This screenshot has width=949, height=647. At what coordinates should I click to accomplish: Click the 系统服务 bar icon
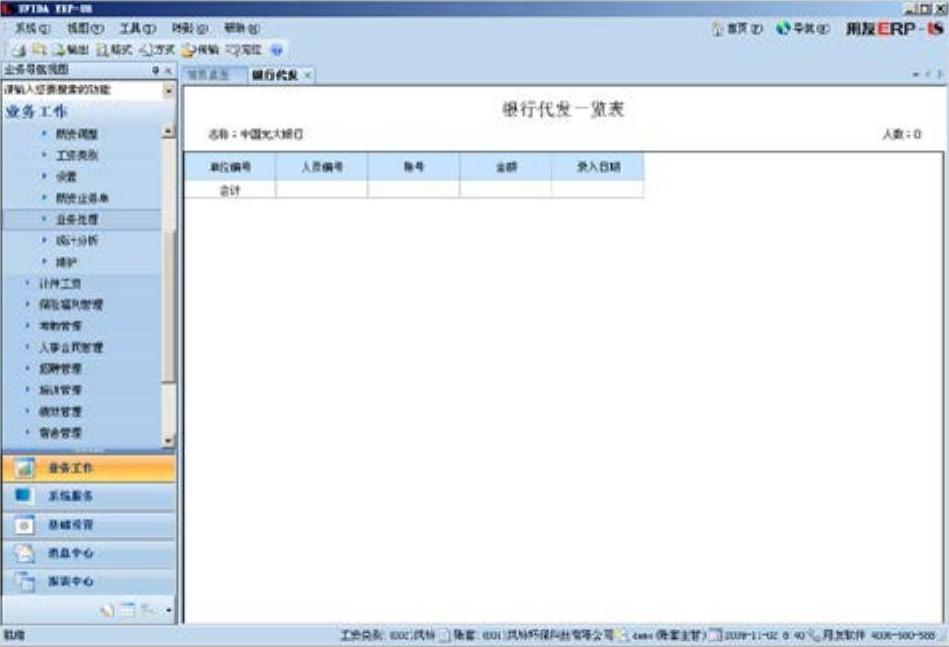tap(24, 496)
